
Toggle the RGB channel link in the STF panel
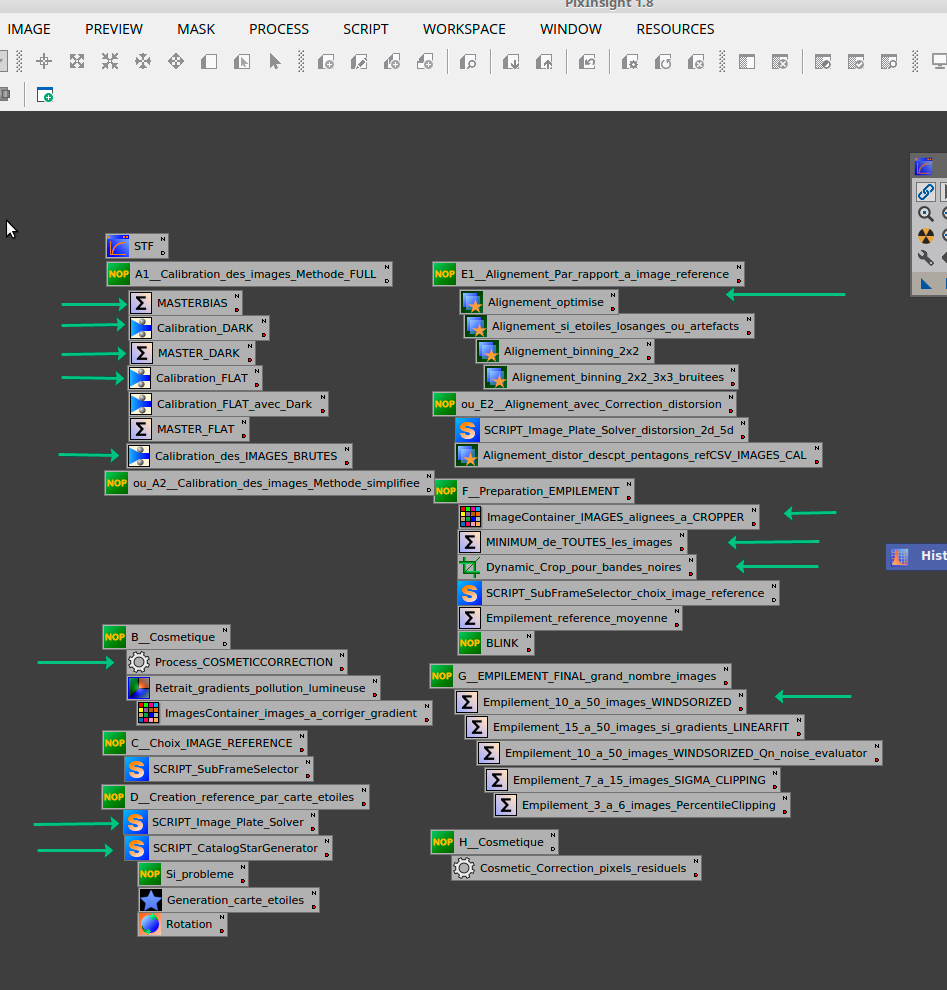click(925, 192)
